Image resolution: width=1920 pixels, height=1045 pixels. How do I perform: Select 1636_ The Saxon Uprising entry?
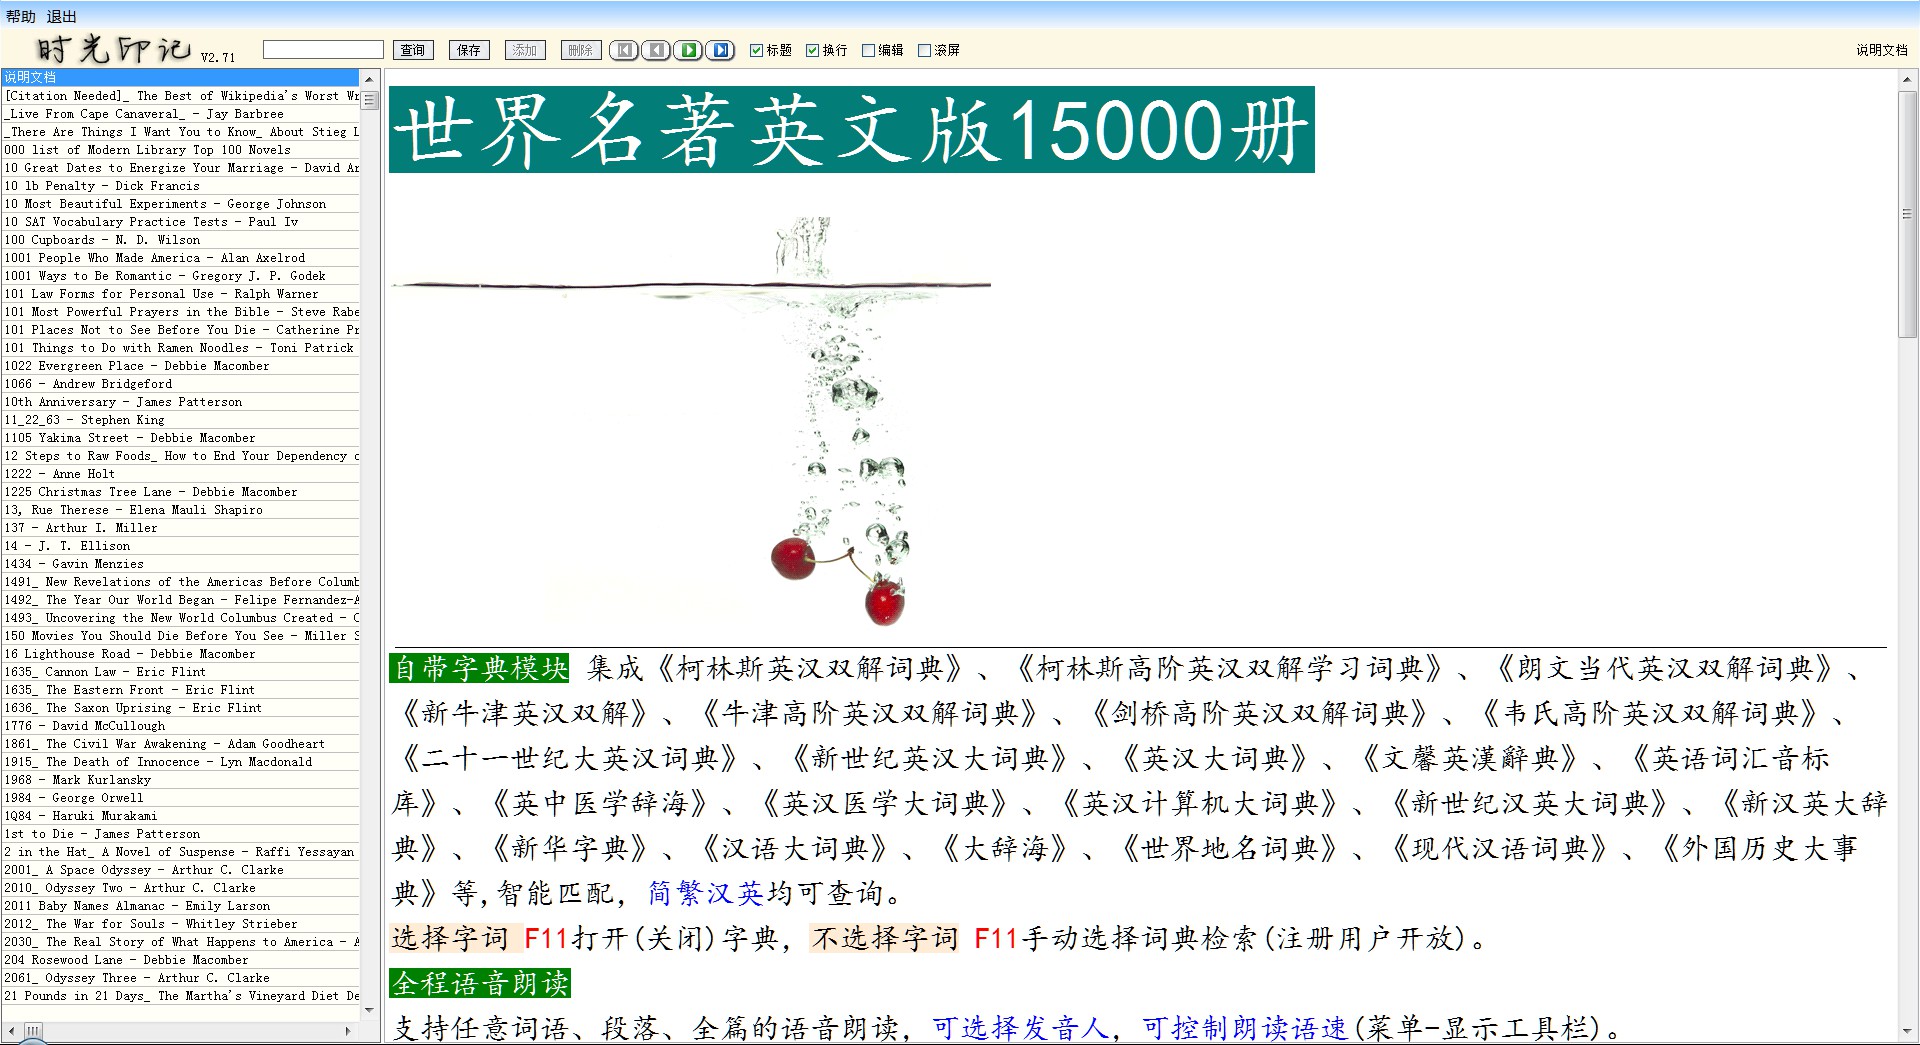(180, 708)
